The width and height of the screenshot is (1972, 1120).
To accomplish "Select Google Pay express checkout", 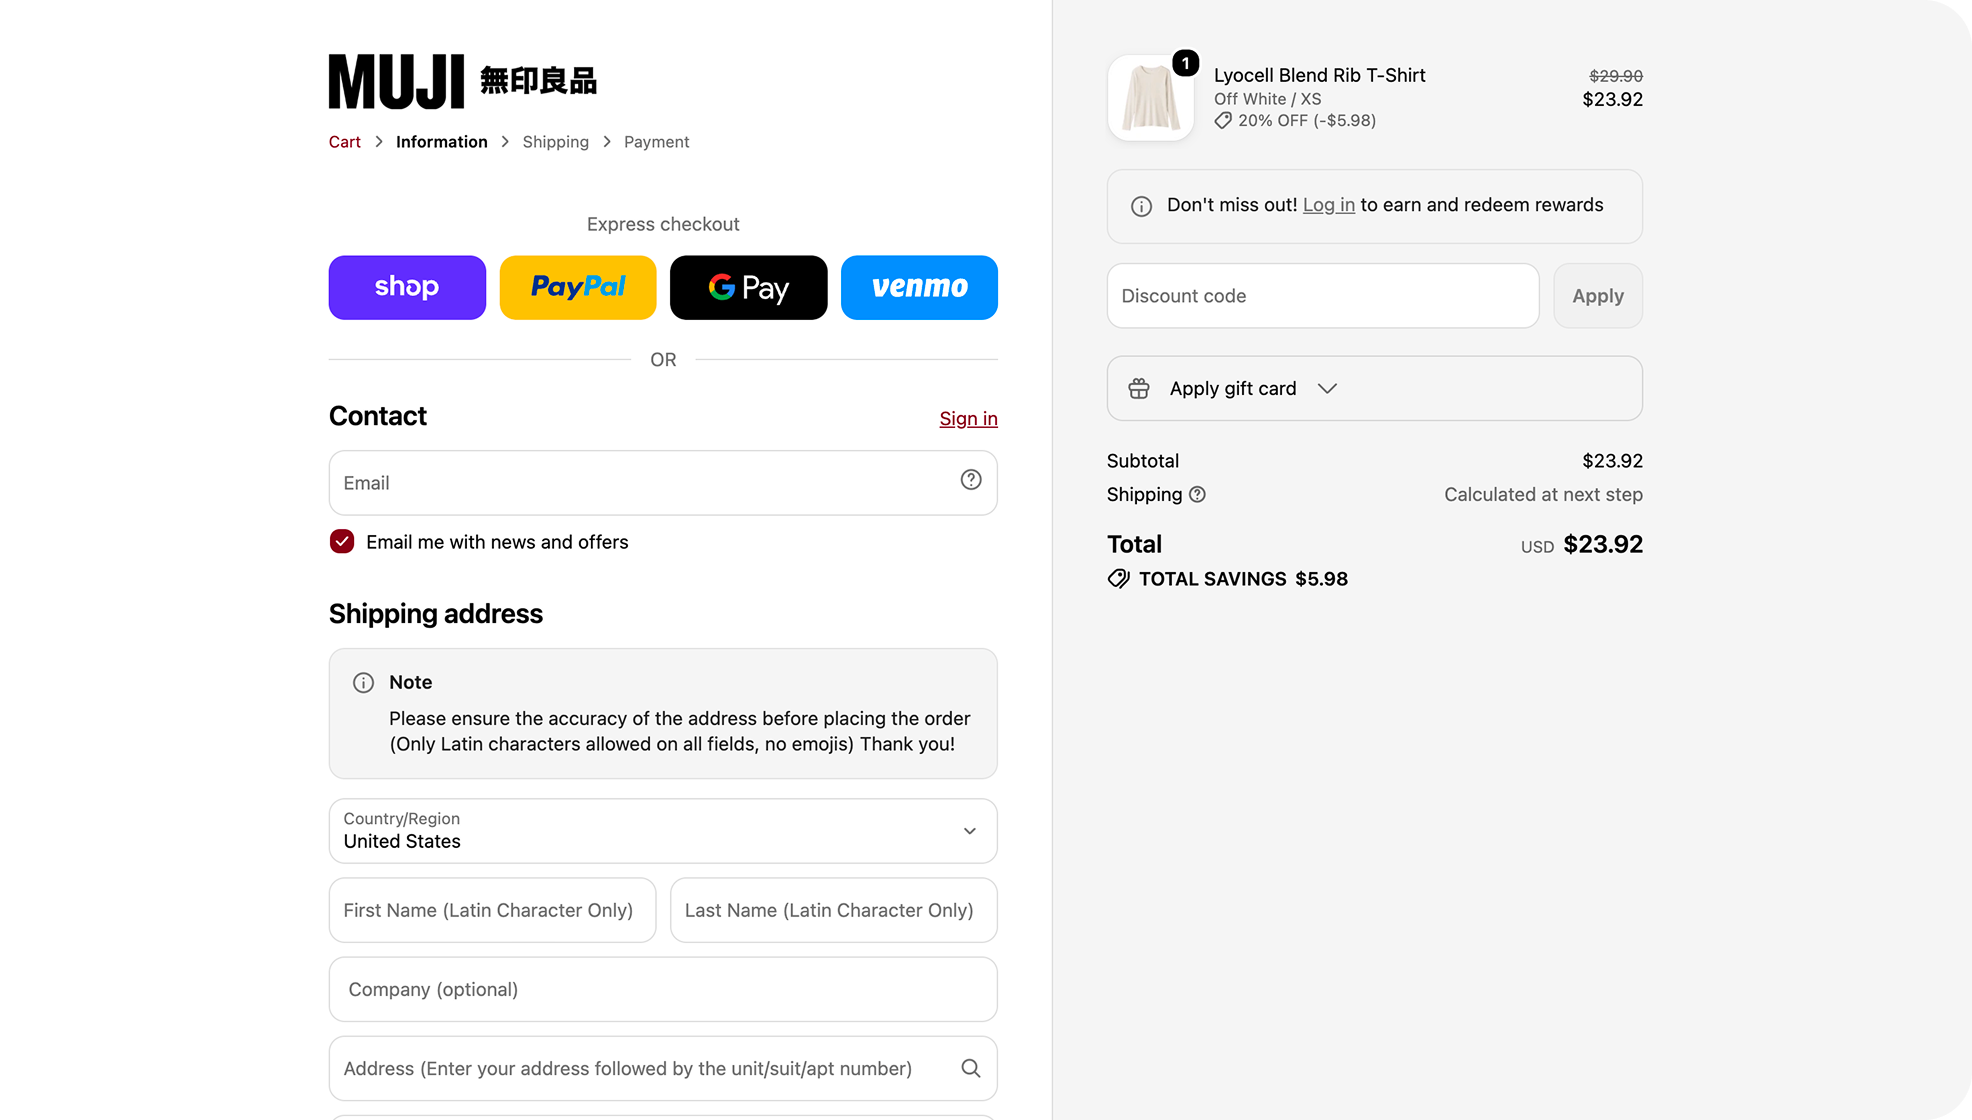I will [749, 287].
